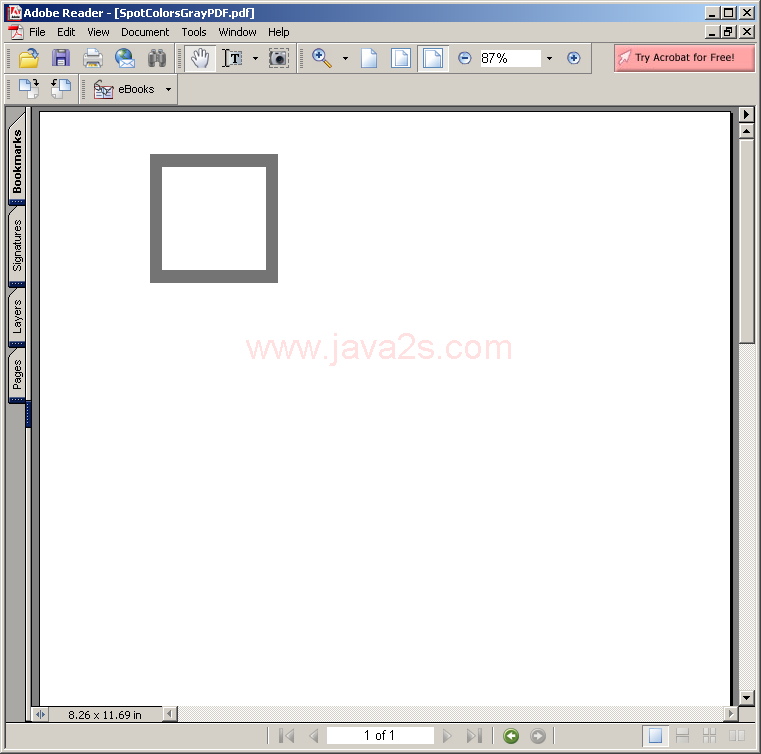Open the Pages side tab
The width and height of the screenshot is (761, 754).
pyautogui.click(x=17, y=375)
